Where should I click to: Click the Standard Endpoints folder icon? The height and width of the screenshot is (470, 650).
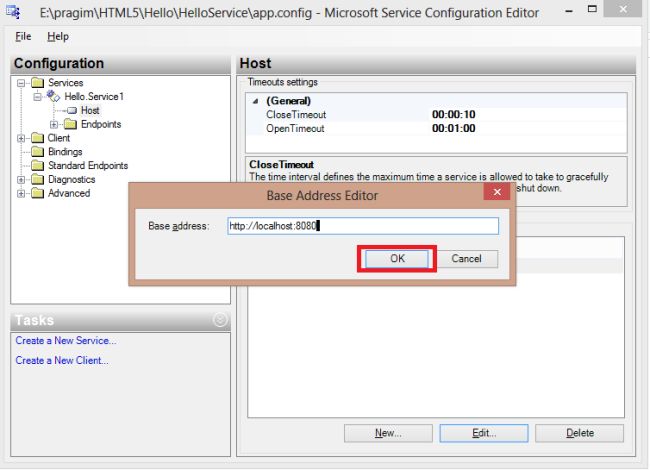click(37, 165)
